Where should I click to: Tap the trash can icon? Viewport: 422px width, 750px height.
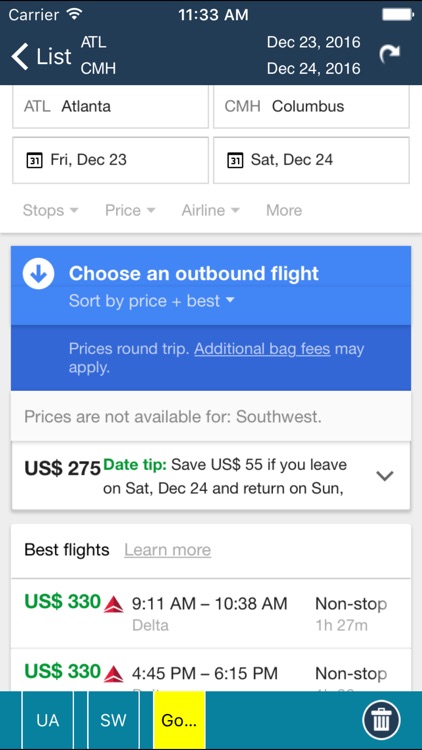[381, 720]
